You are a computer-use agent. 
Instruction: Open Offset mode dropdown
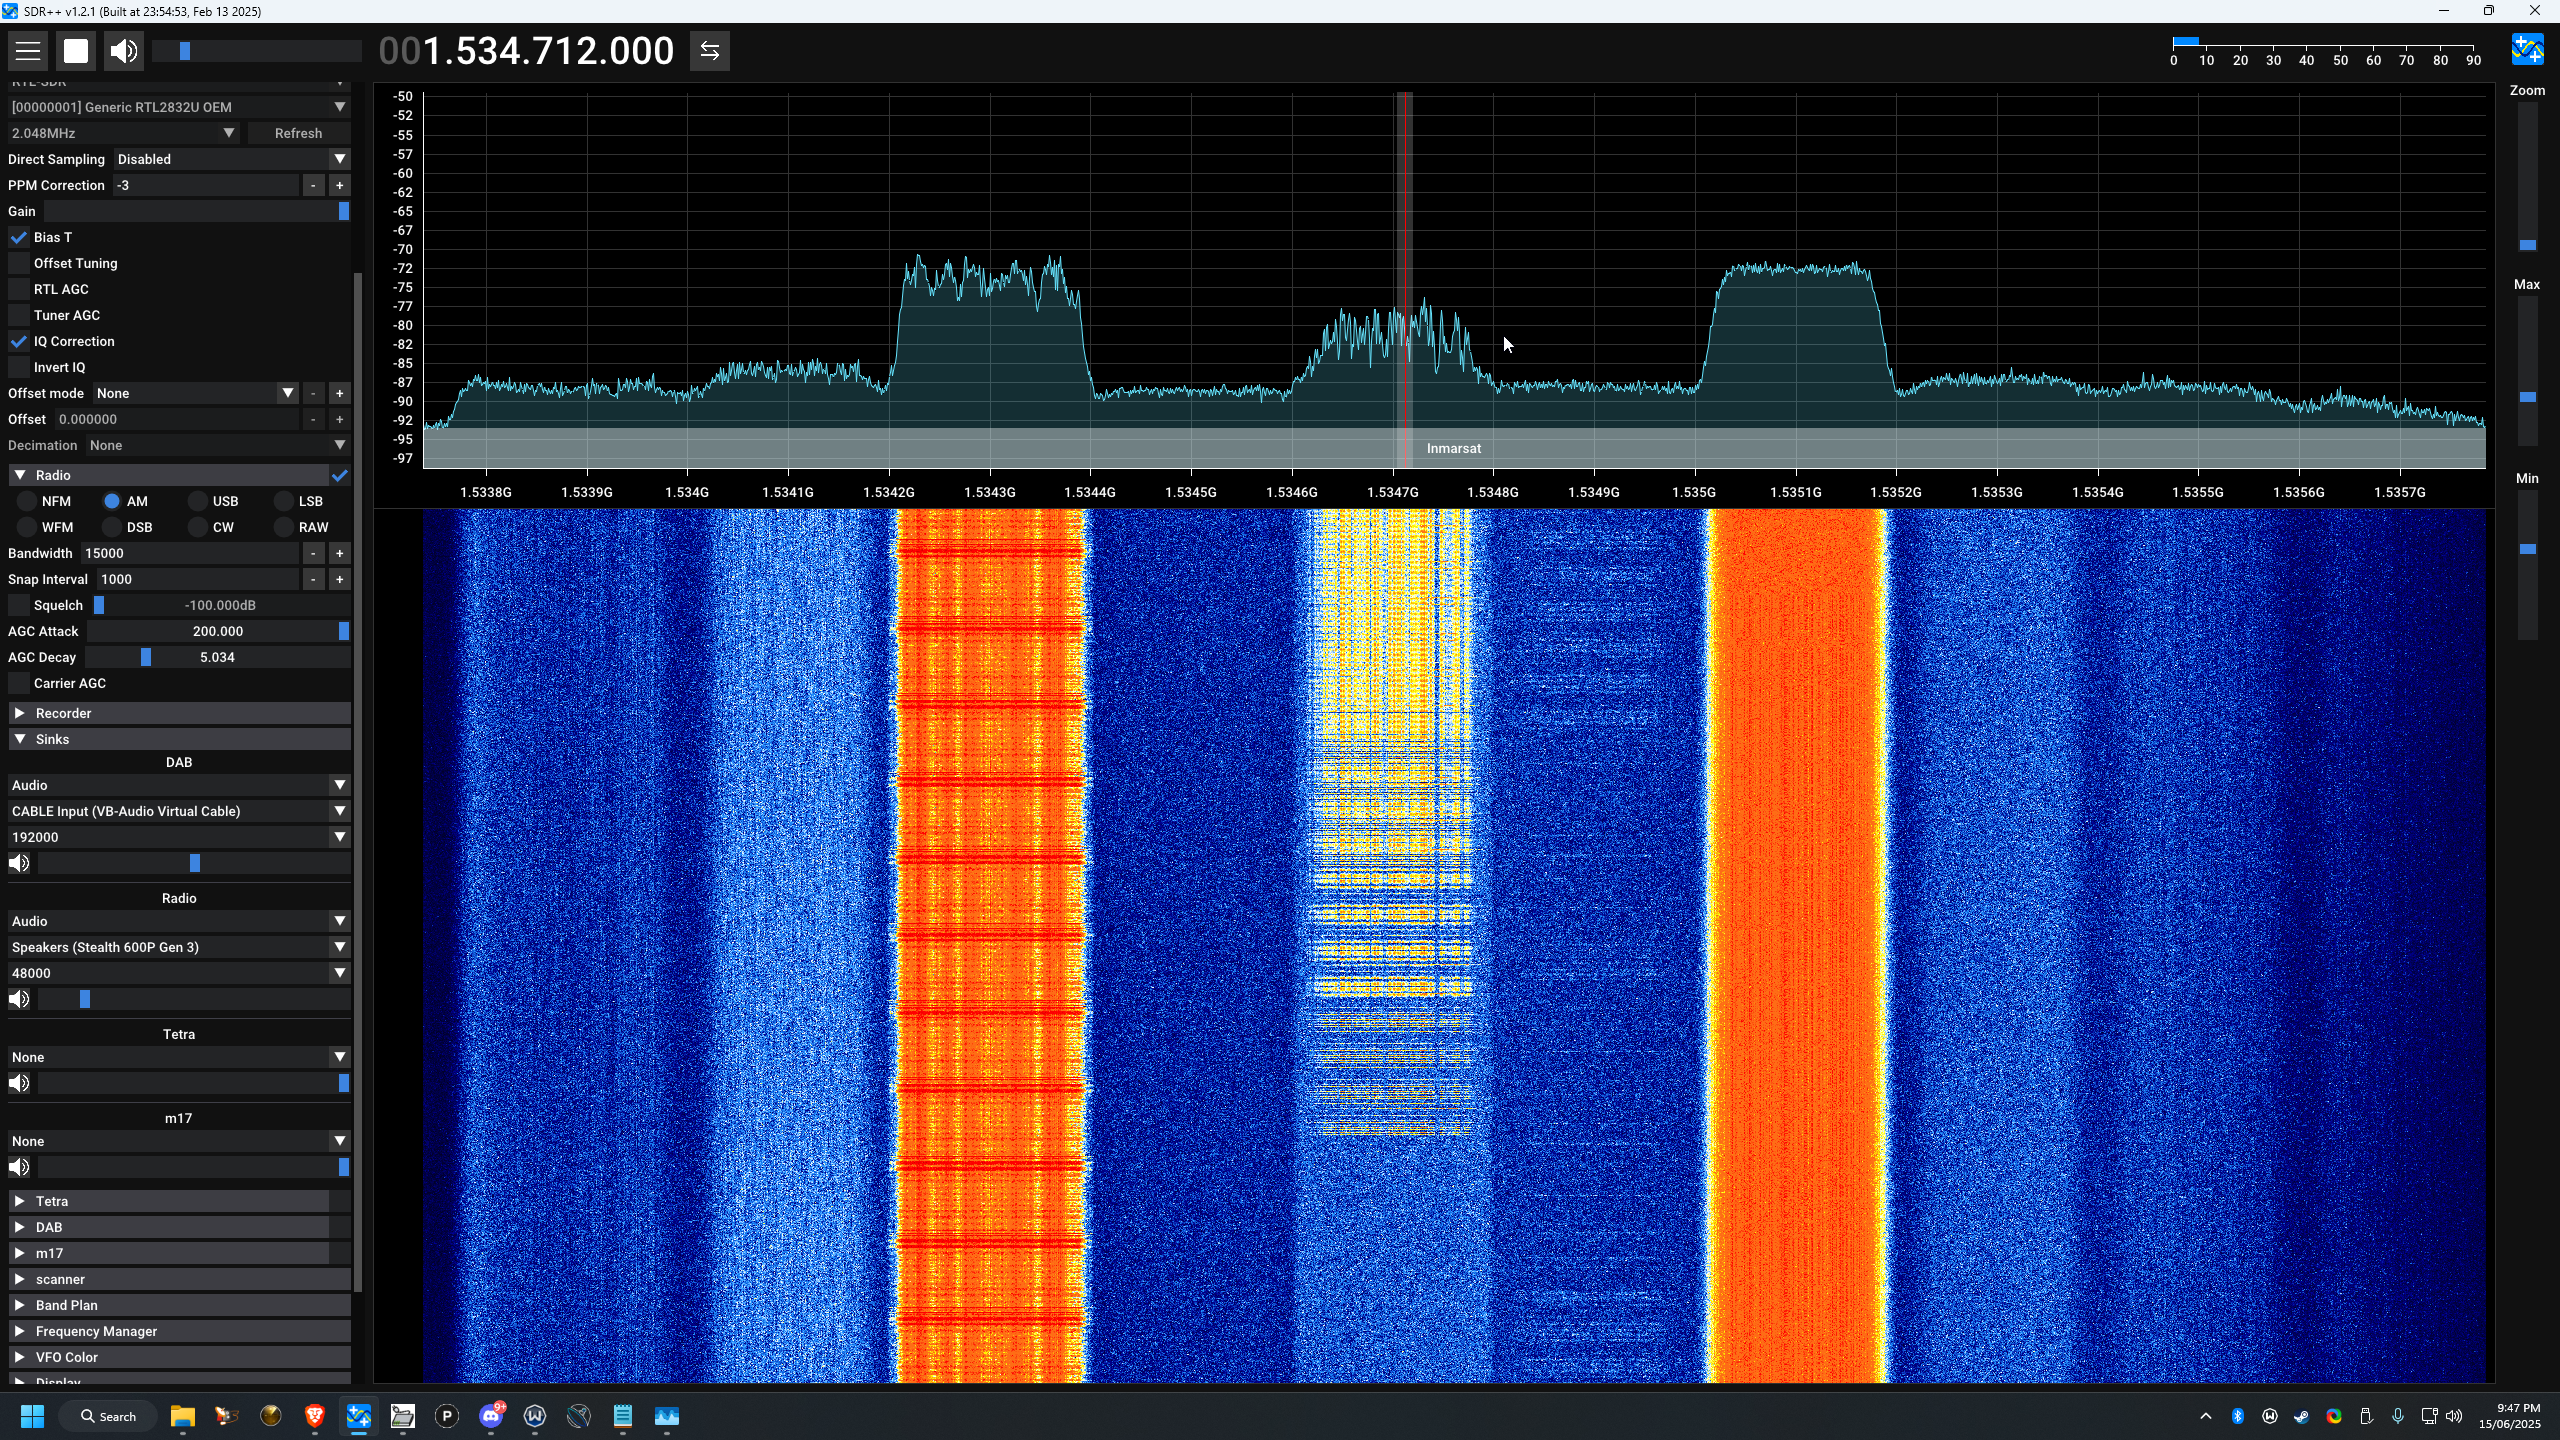point(196,393)
